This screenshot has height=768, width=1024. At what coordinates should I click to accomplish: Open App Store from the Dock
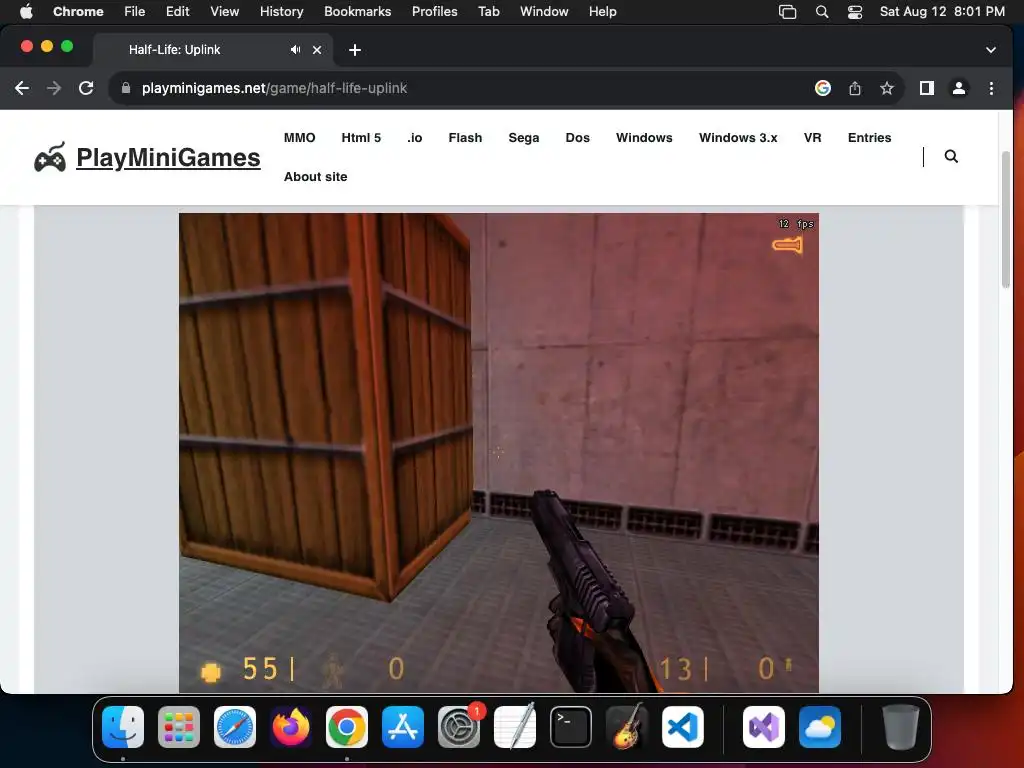click(403, 727)
